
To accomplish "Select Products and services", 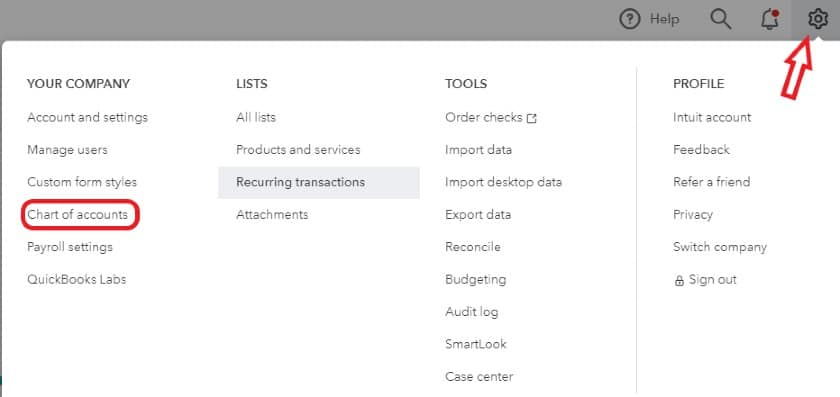I will [x=298, y=149].
